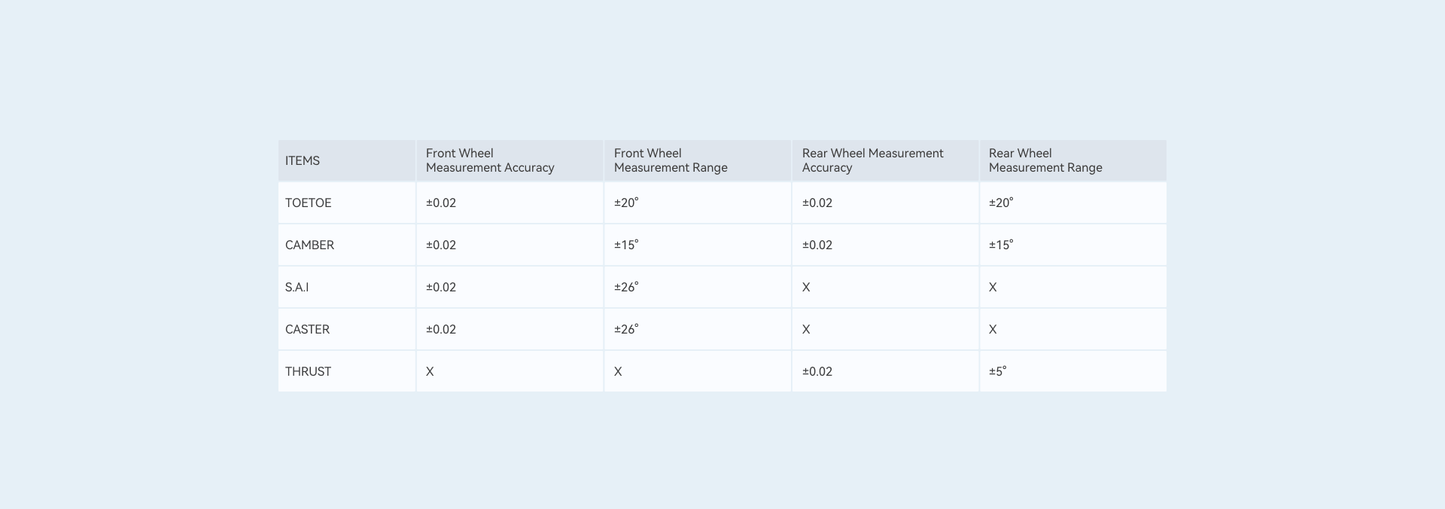Click S.A.I rear wheel accuracy X cell
The width and height of the screenshot is (1445, 509).
(x=806, y=287)
